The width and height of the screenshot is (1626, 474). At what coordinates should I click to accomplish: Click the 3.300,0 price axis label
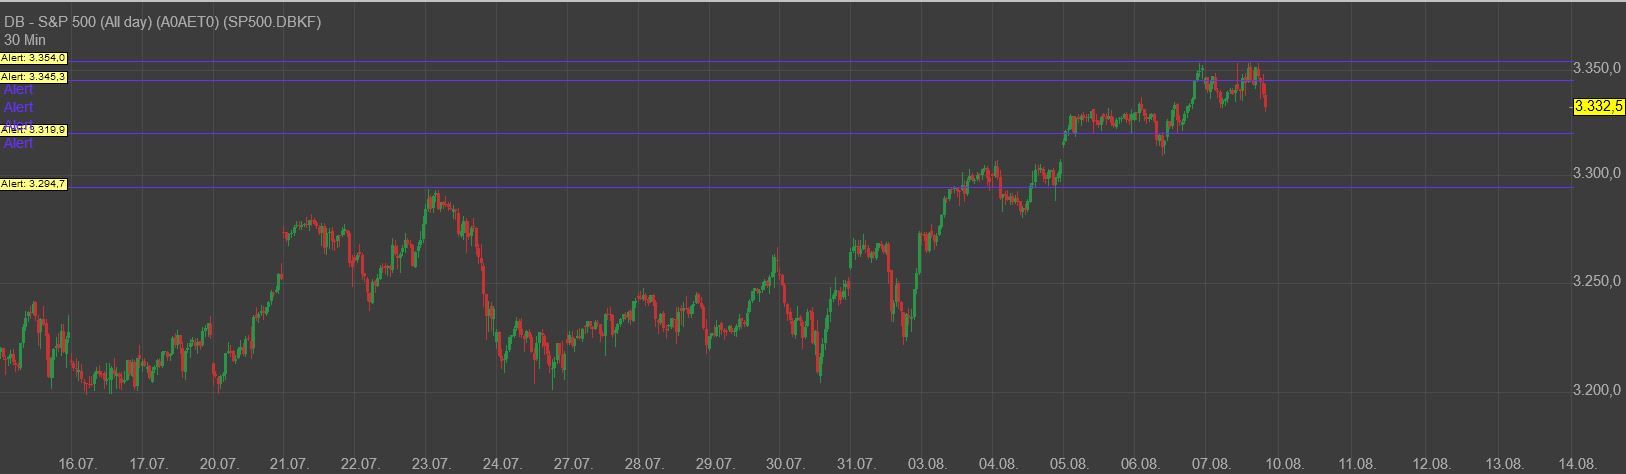pyautogui.click(x=1596, y=174)
